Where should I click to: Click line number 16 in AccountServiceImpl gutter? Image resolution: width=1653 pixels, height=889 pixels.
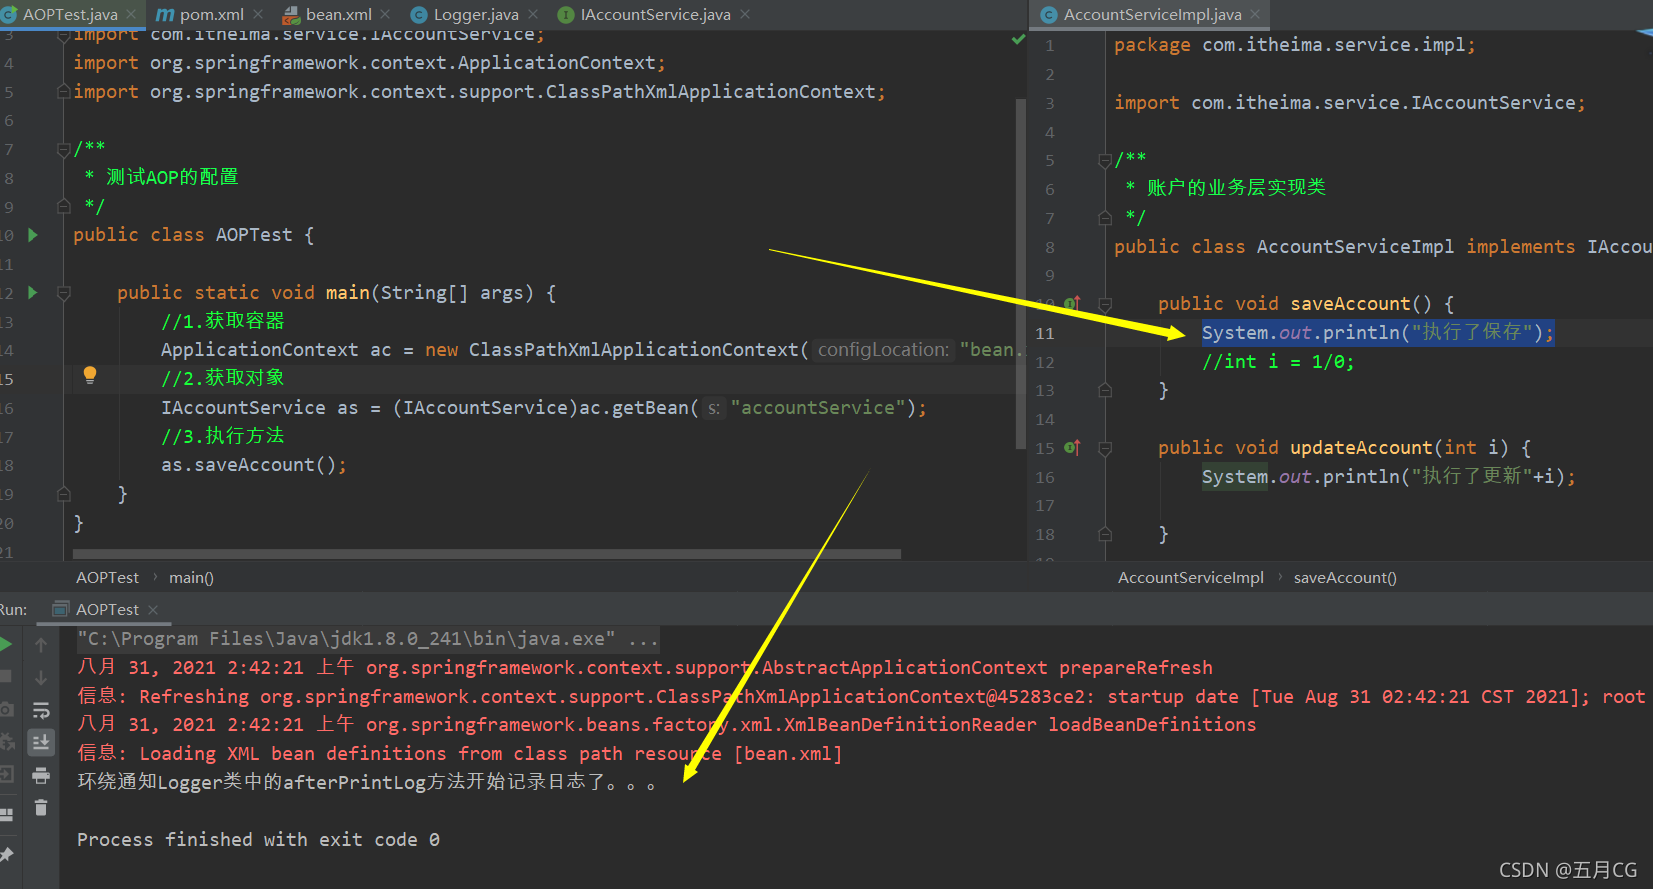coord(1045,477)
